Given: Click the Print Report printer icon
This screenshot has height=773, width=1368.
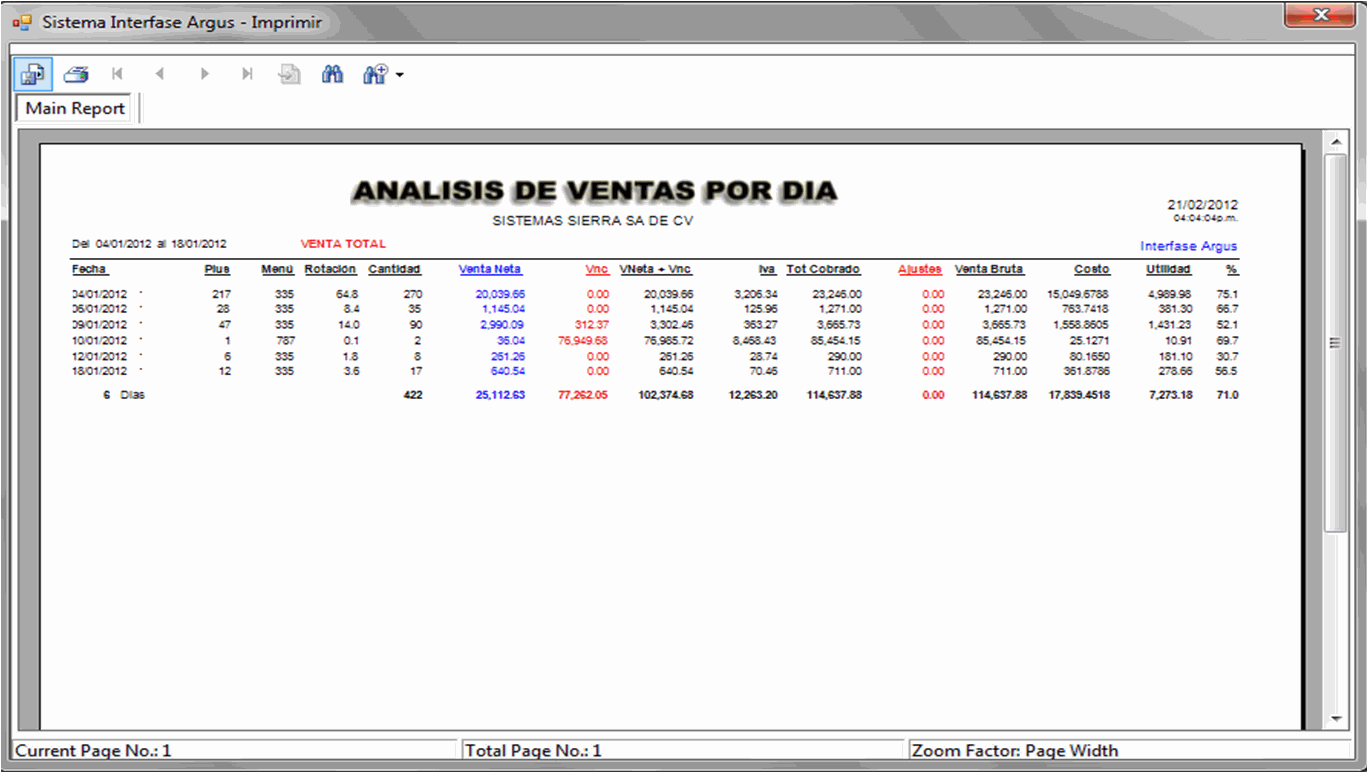Looking at the screenshot, I should click(x=76, y=74).
